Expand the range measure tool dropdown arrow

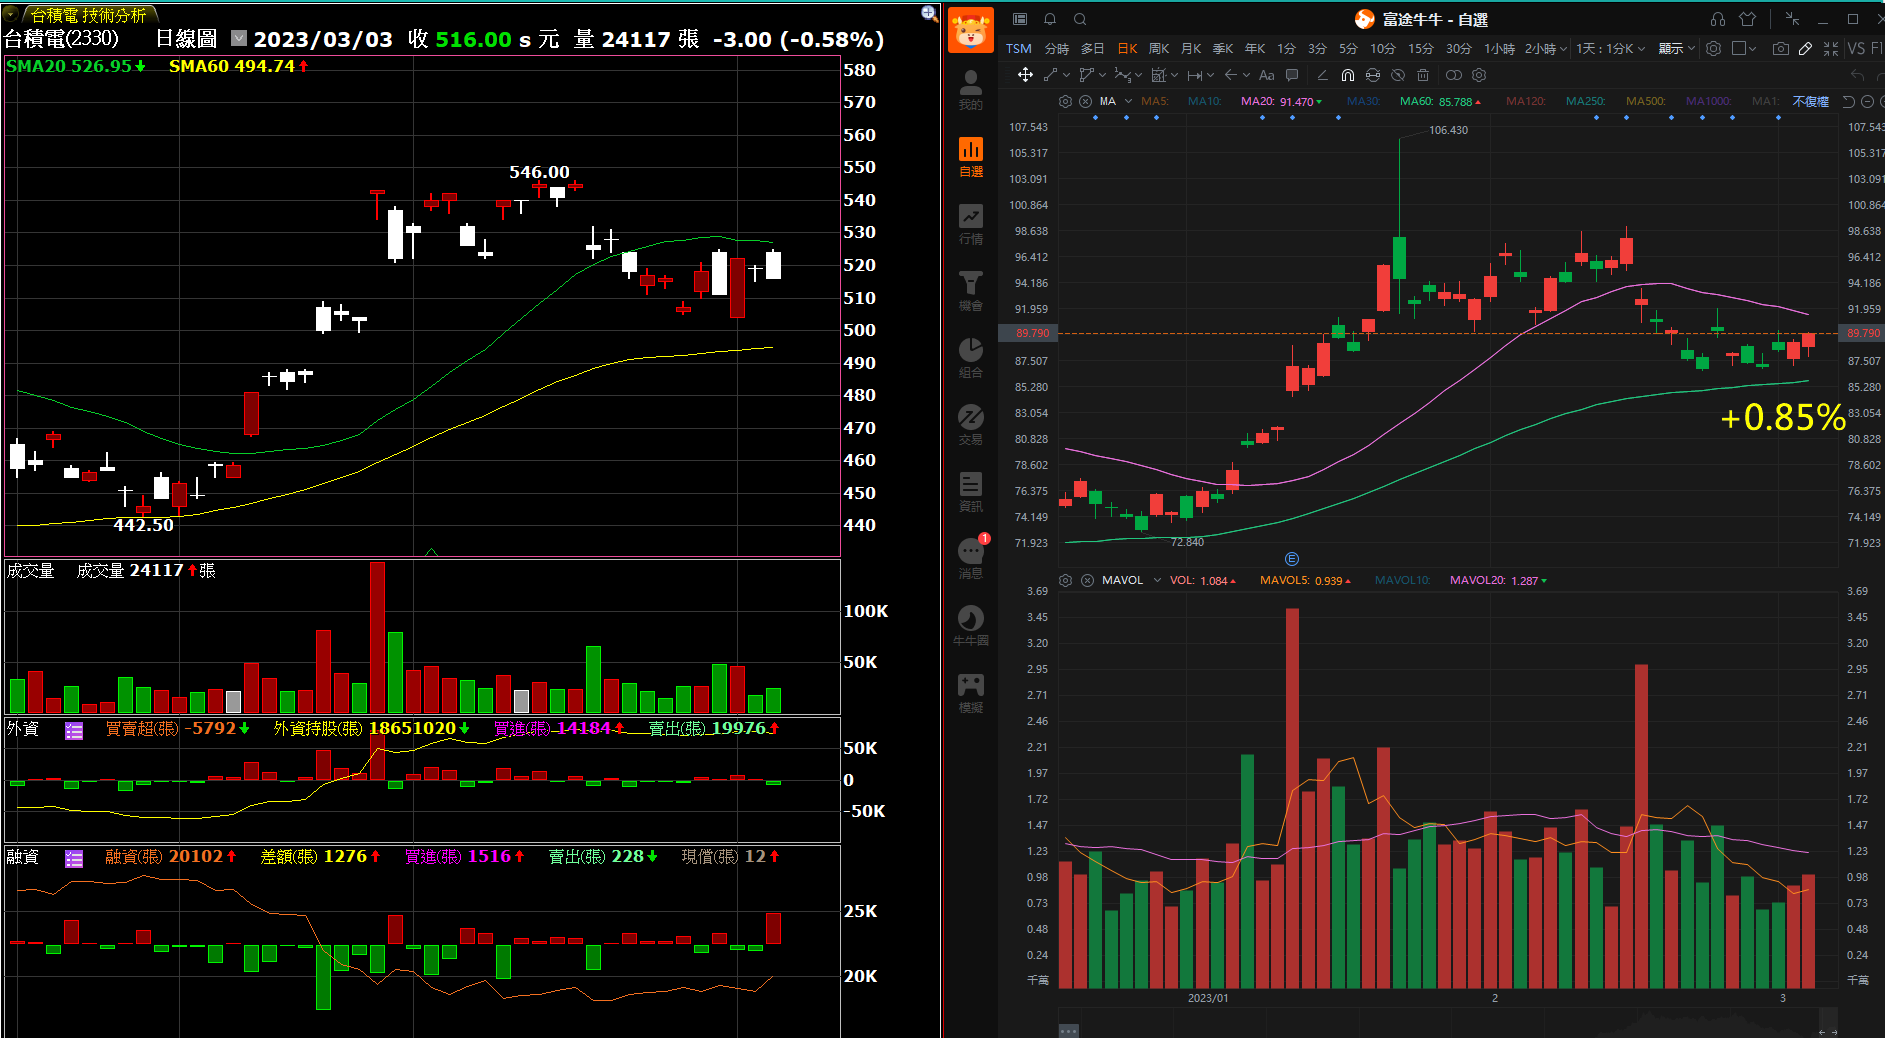1210,75
